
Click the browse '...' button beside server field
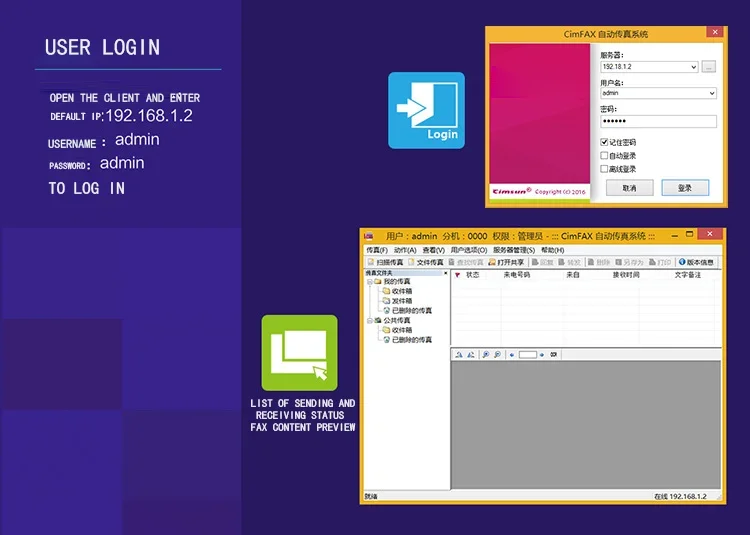(x=708, y=67)
